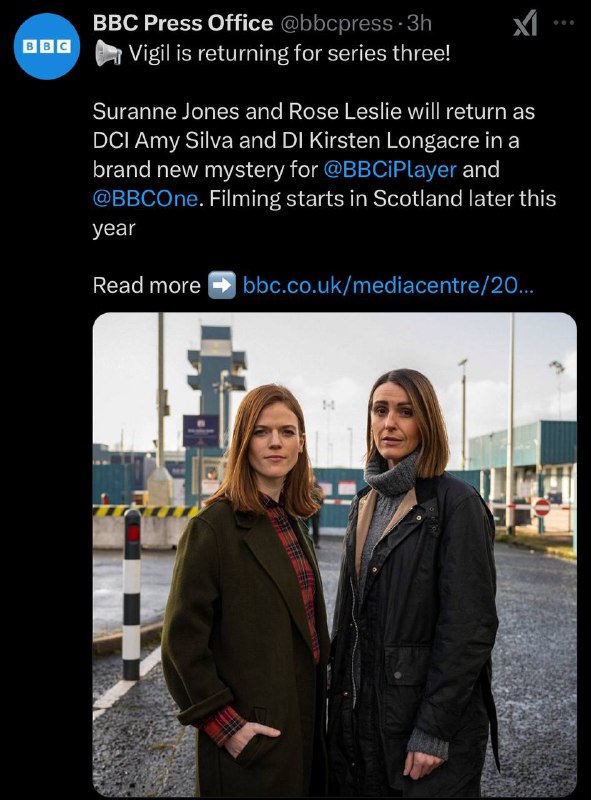Click the black-and-white striped bollard in photo
Image resolution: width=591 pixels, height=800 pixels.
pos(132,594)
